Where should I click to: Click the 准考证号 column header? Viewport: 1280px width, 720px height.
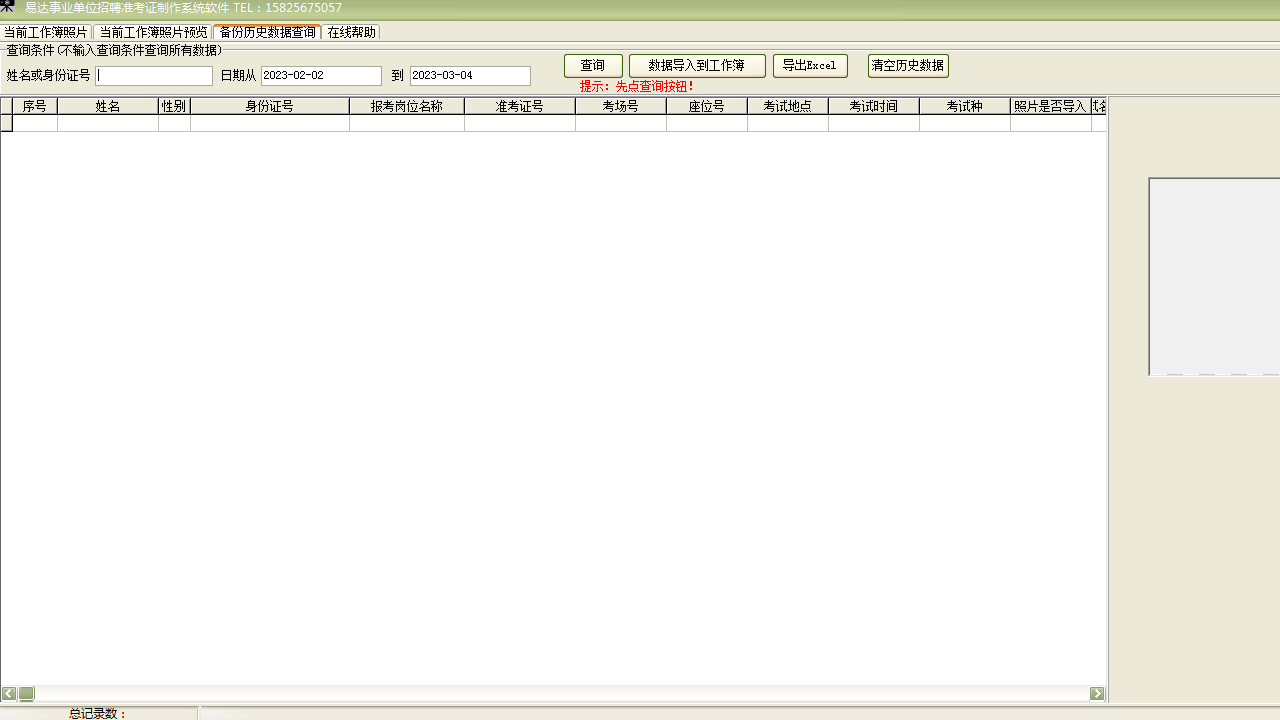pyautogui.click(x=520, y=106)
